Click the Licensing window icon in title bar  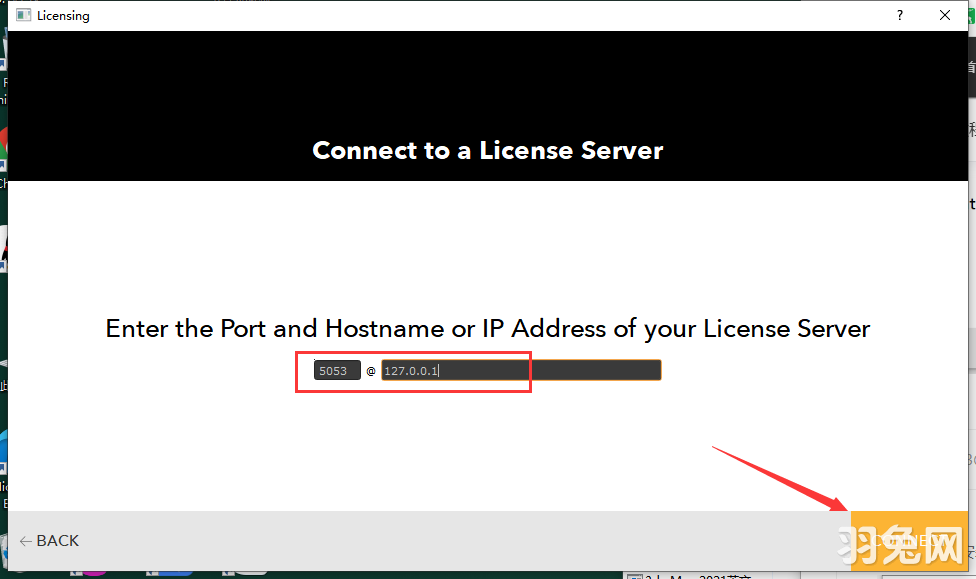(23, 16)
